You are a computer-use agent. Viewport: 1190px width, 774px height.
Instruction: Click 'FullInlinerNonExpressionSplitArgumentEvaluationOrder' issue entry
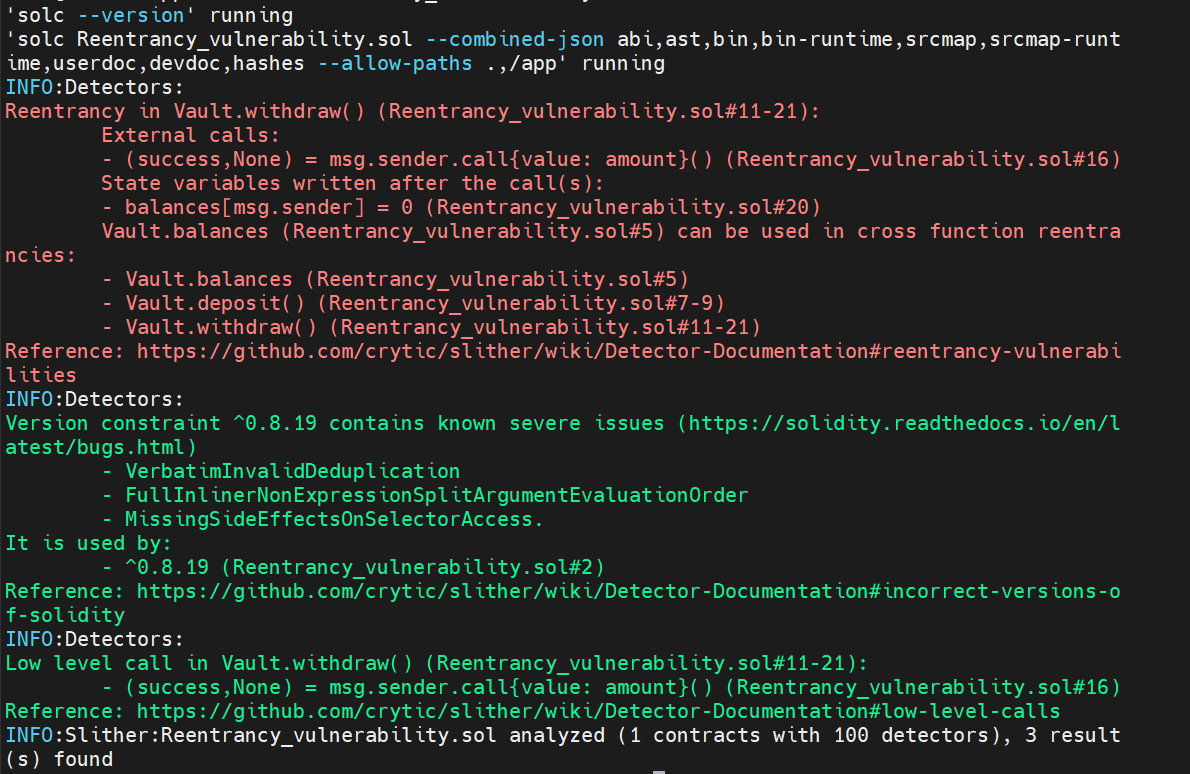coord(436,495)
